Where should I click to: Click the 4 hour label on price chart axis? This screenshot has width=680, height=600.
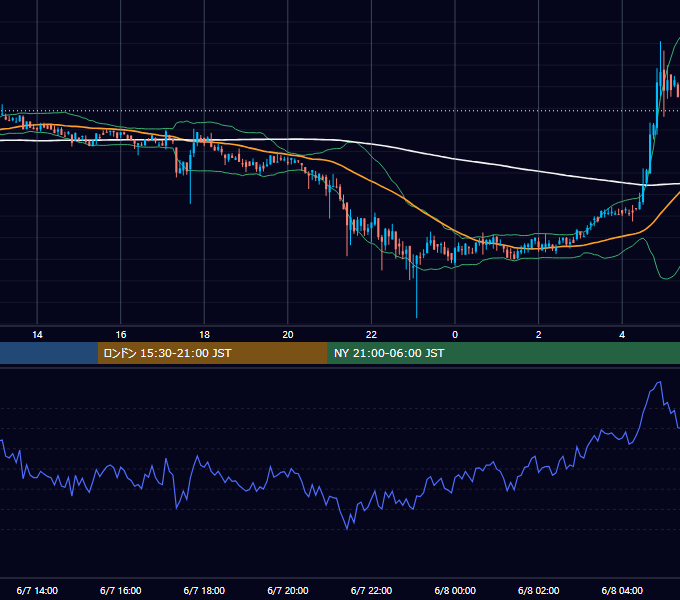[x=622, y=335]
